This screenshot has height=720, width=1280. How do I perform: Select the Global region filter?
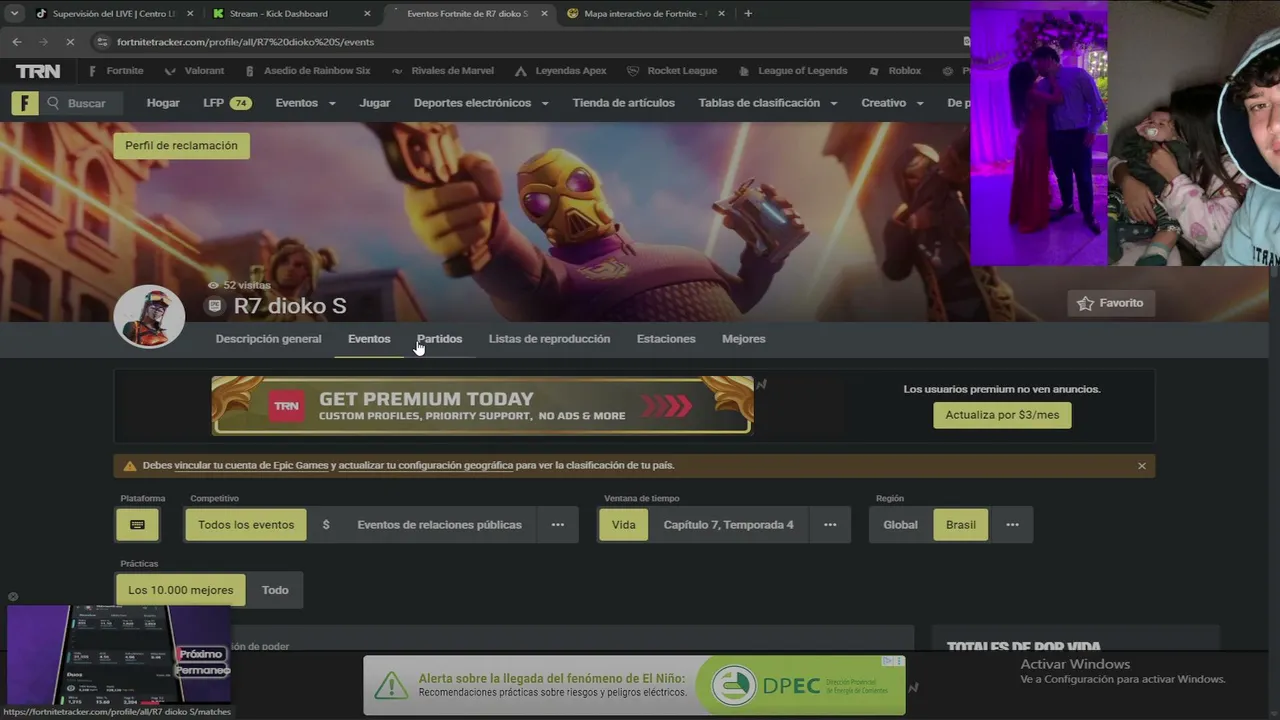[x=900, y=525]
